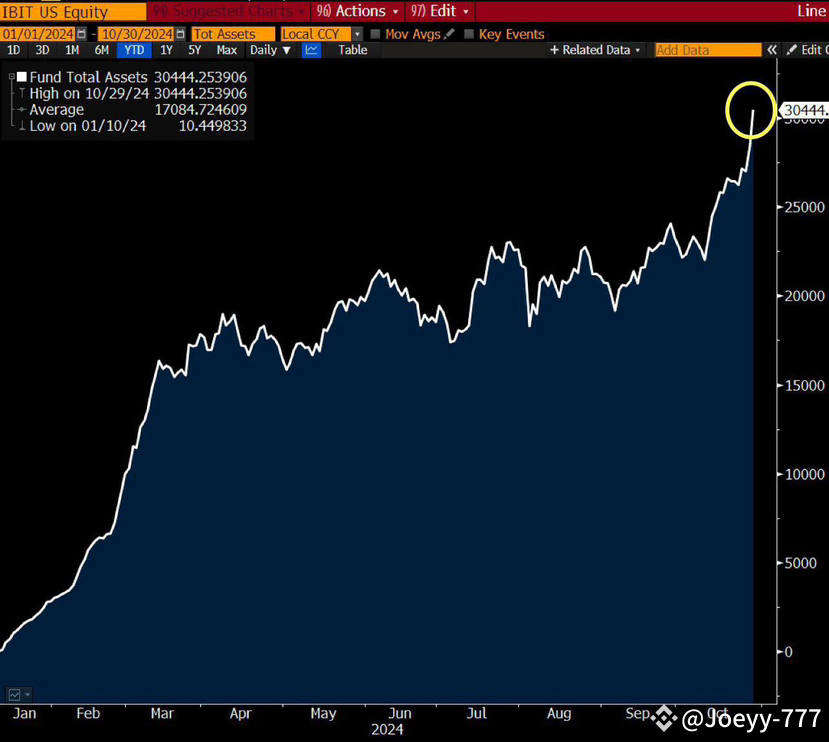Click the 20000 y-axis label
This screenshot has height=742, width=829.
[805, 296]
